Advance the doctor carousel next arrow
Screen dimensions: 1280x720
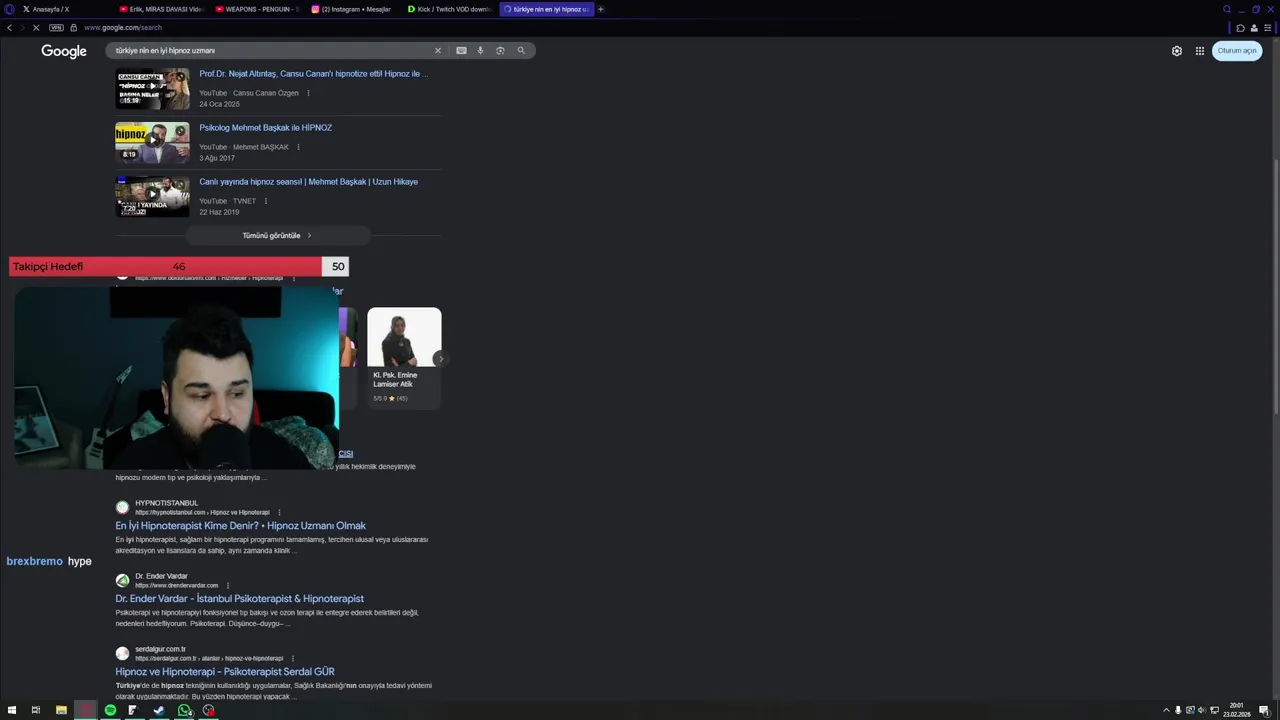[x=440, y=359]
